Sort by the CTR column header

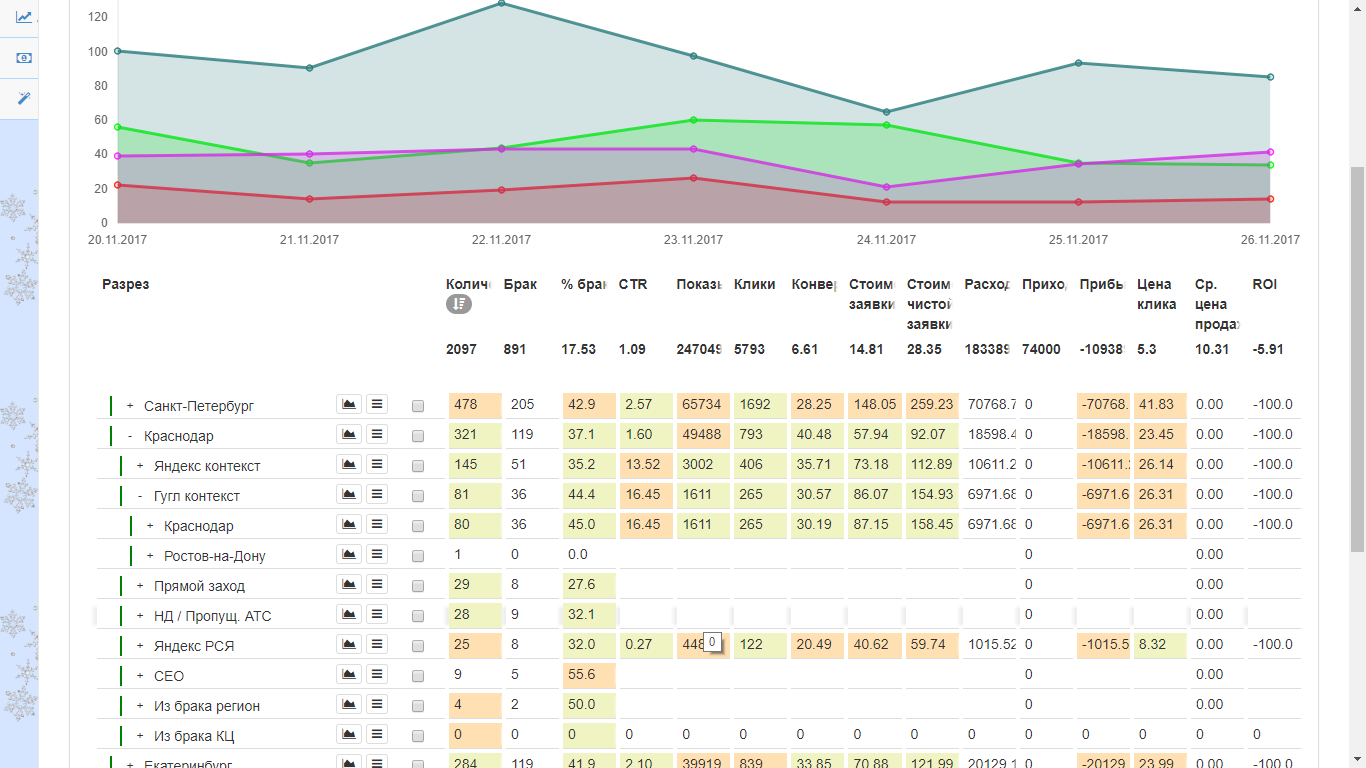pos(633,284)
